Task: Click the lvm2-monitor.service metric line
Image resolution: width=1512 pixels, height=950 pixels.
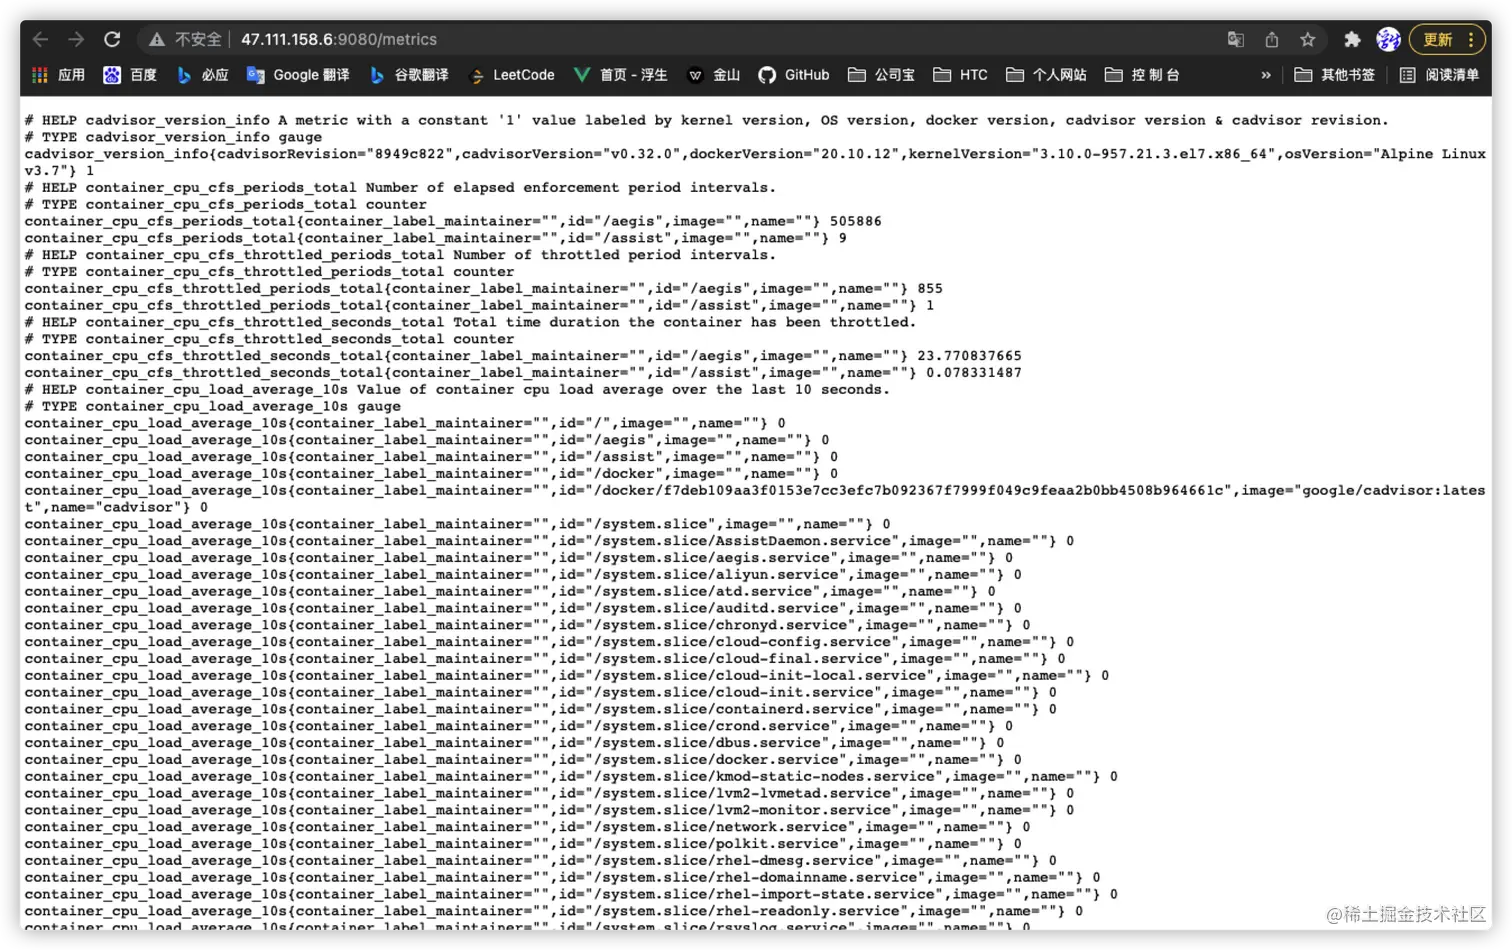Action: click(x=549, y=811)
